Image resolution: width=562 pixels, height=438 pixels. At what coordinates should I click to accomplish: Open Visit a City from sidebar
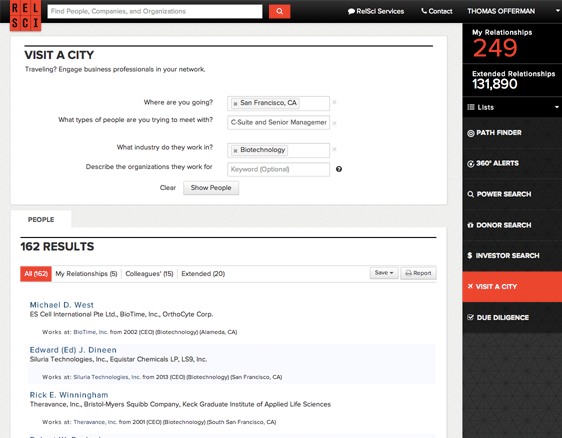click(512, 287)
